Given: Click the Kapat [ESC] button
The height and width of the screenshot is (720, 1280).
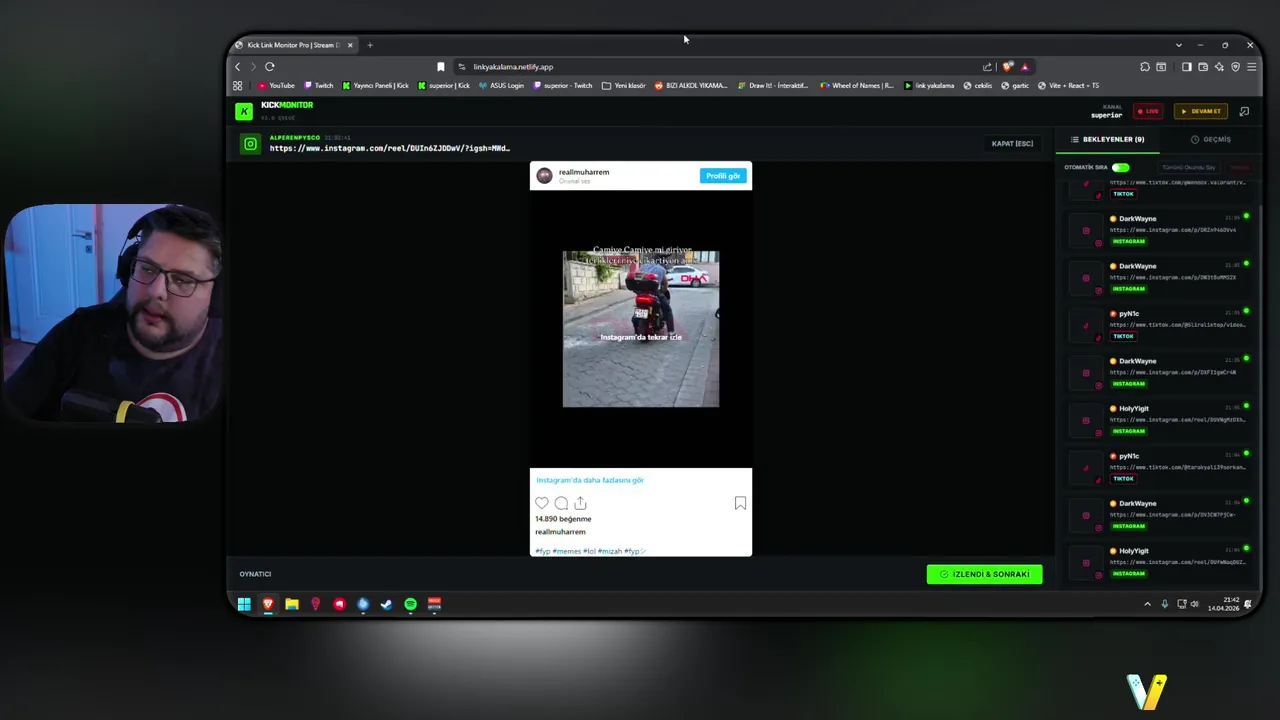Looking at the screenshot, I should click(x=1012, y=144).
